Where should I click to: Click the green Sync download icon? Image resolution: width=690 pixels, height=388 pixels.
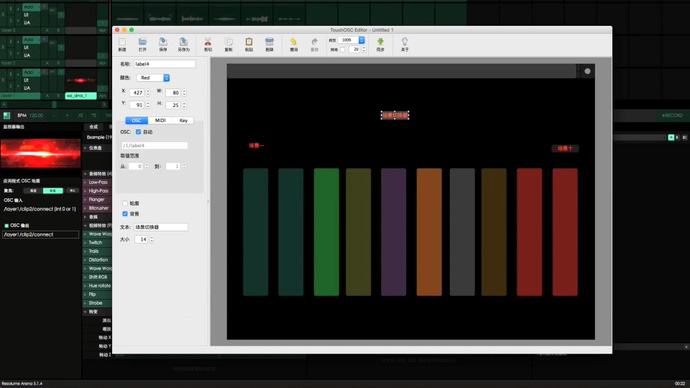(380, 42)
